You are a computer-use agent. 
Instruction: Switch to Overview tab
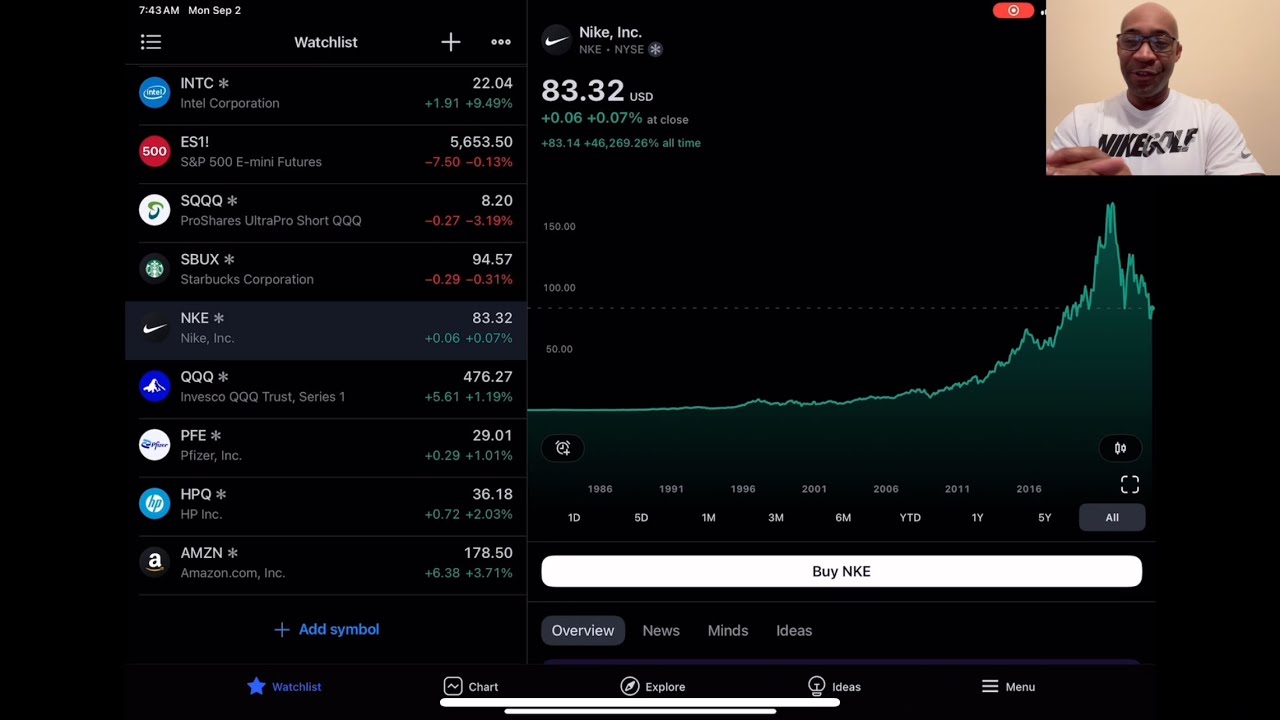coord(583,630)
